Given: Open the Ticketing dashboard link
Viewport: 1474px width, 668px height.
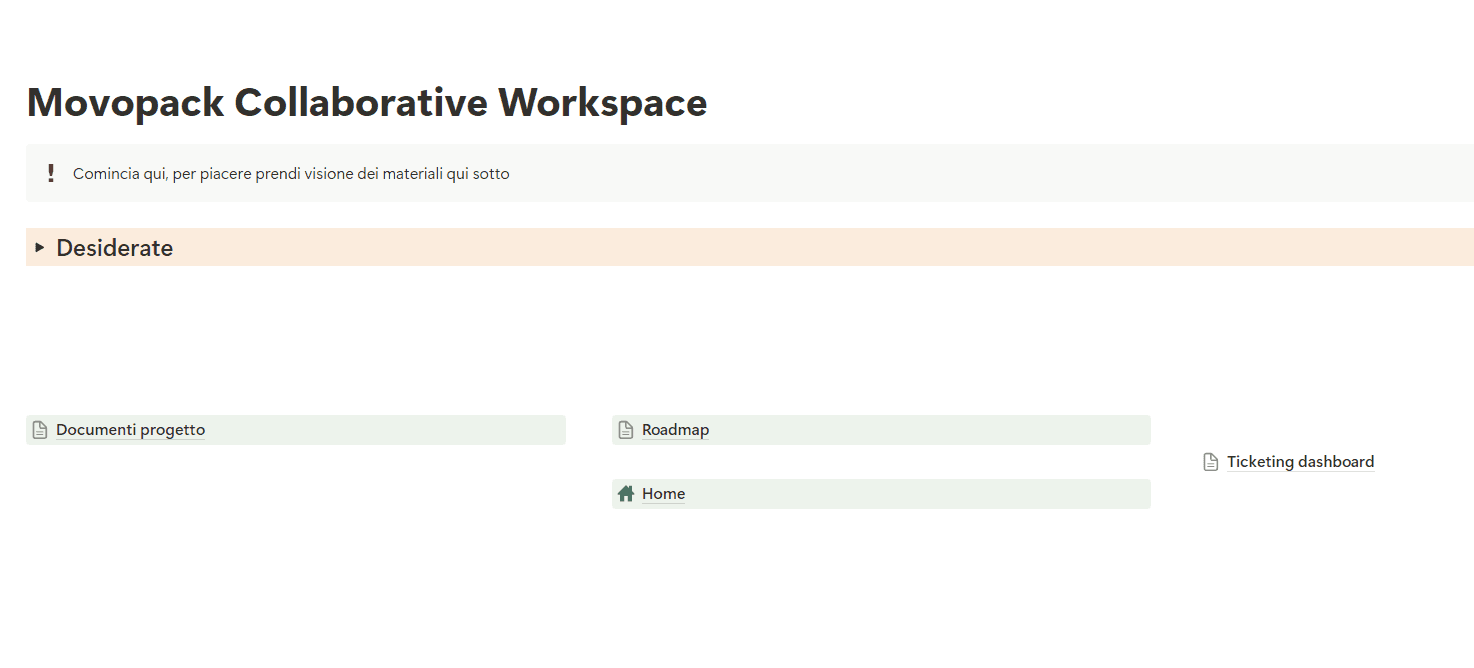Looking at the screenshot, I should [1300, 461].
